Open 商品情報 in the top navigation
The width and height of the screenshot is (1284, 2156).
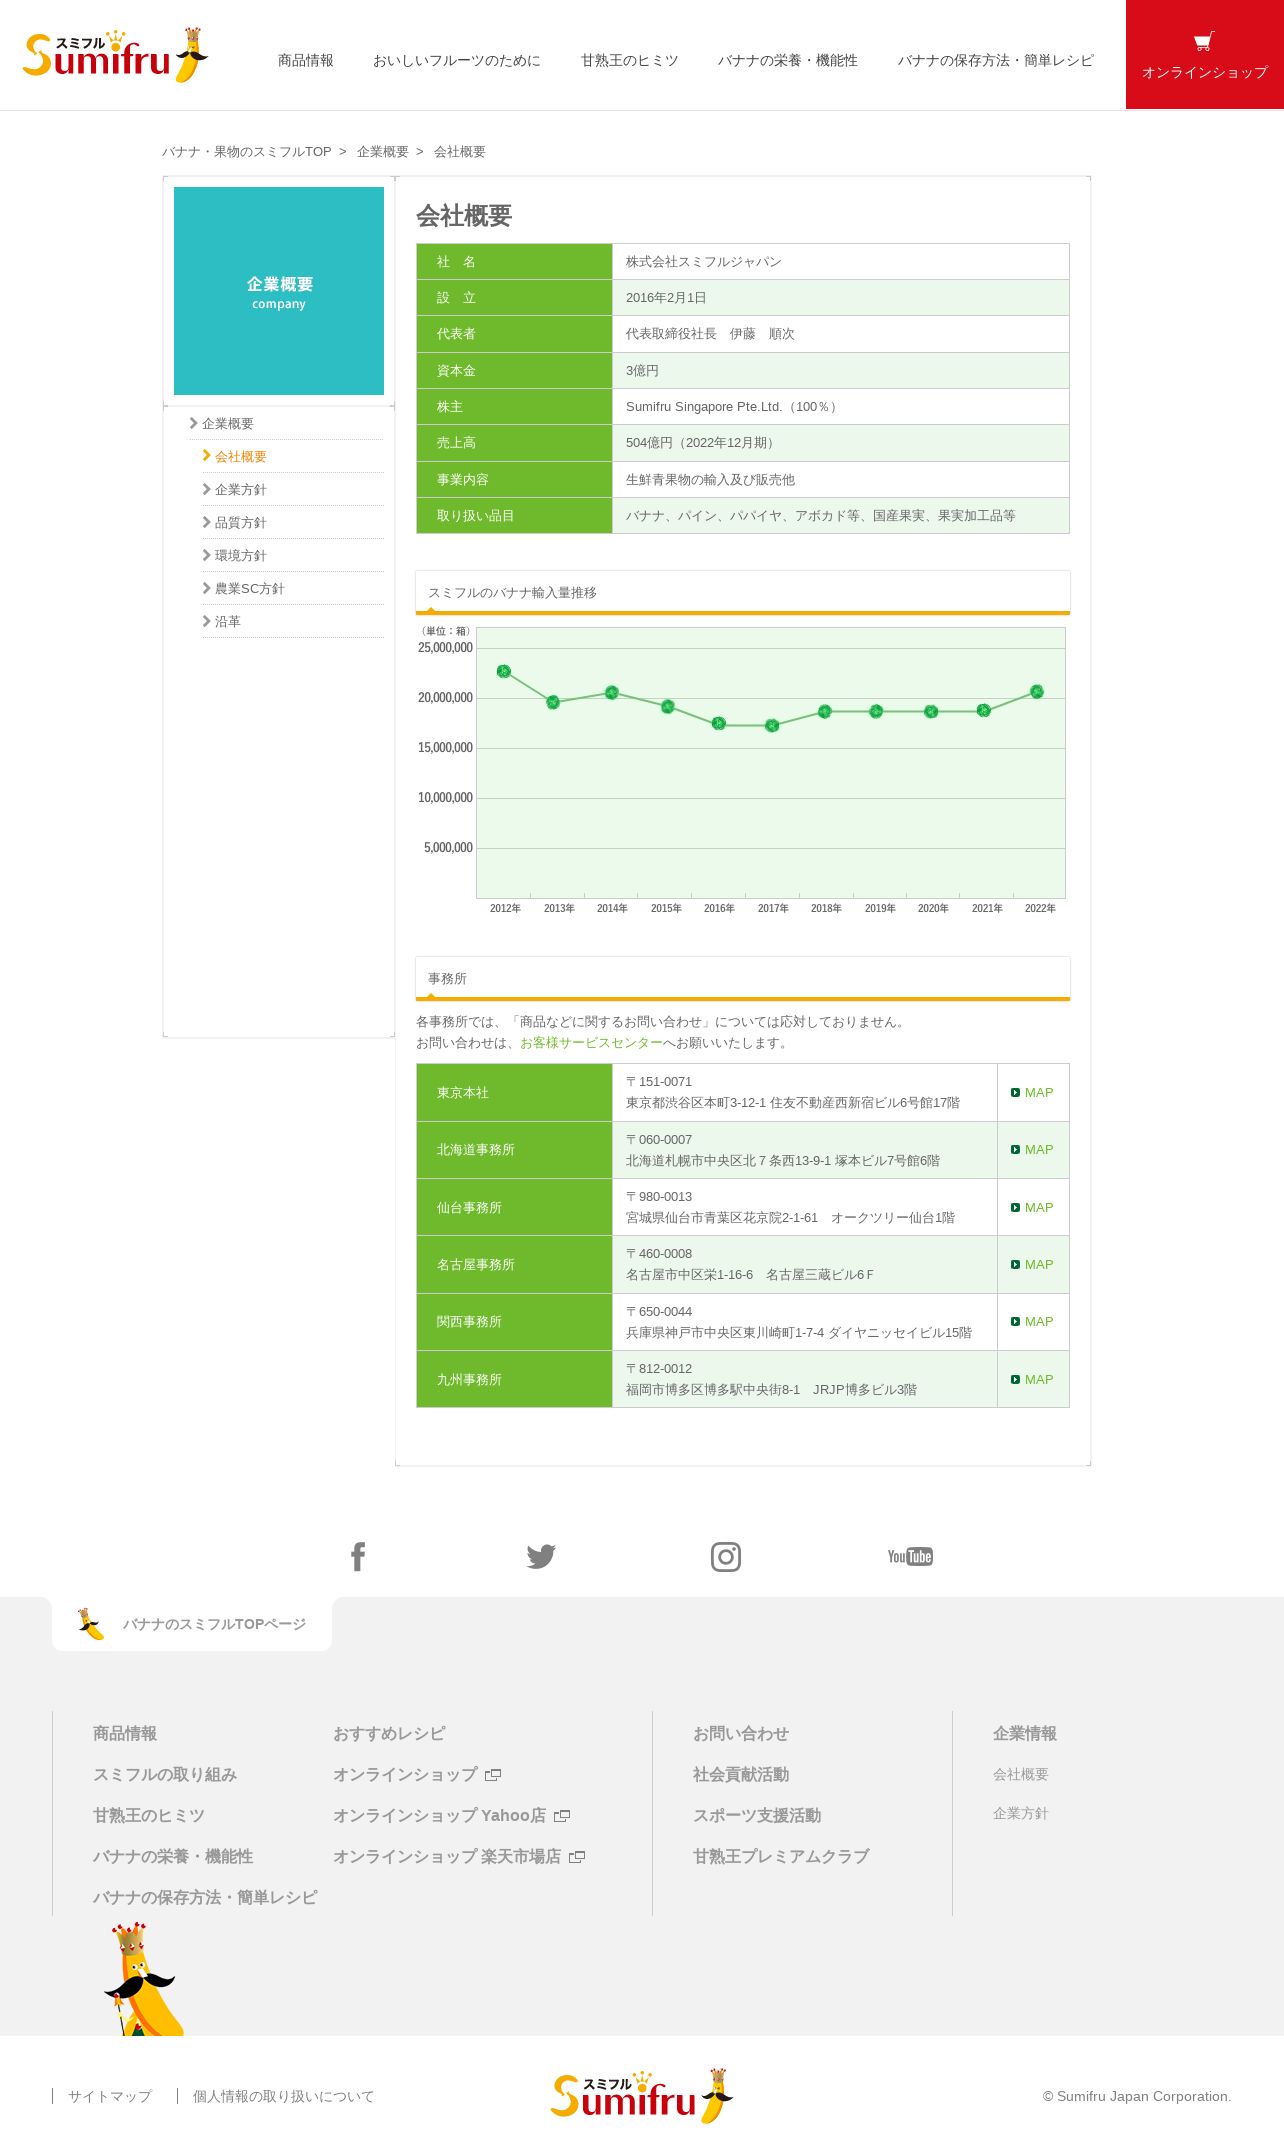[306, 61]
